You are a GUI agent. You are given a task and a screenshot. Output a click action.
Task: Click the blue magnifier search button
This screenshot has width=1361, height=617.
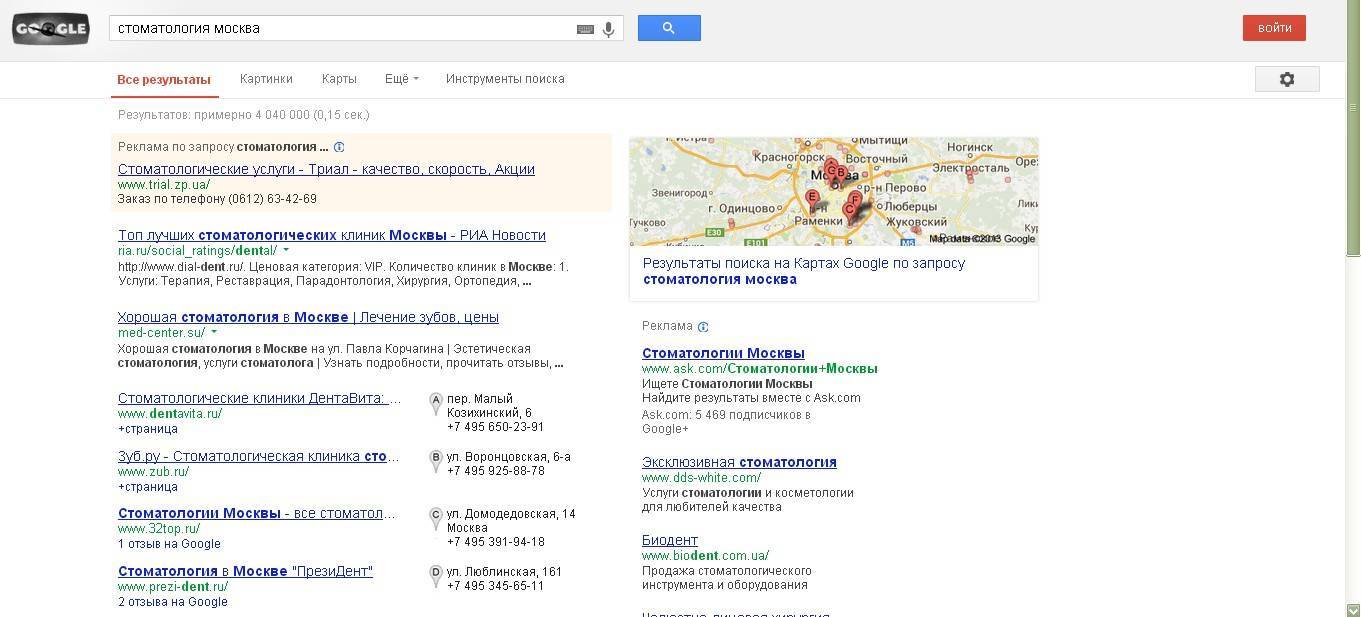669,28
